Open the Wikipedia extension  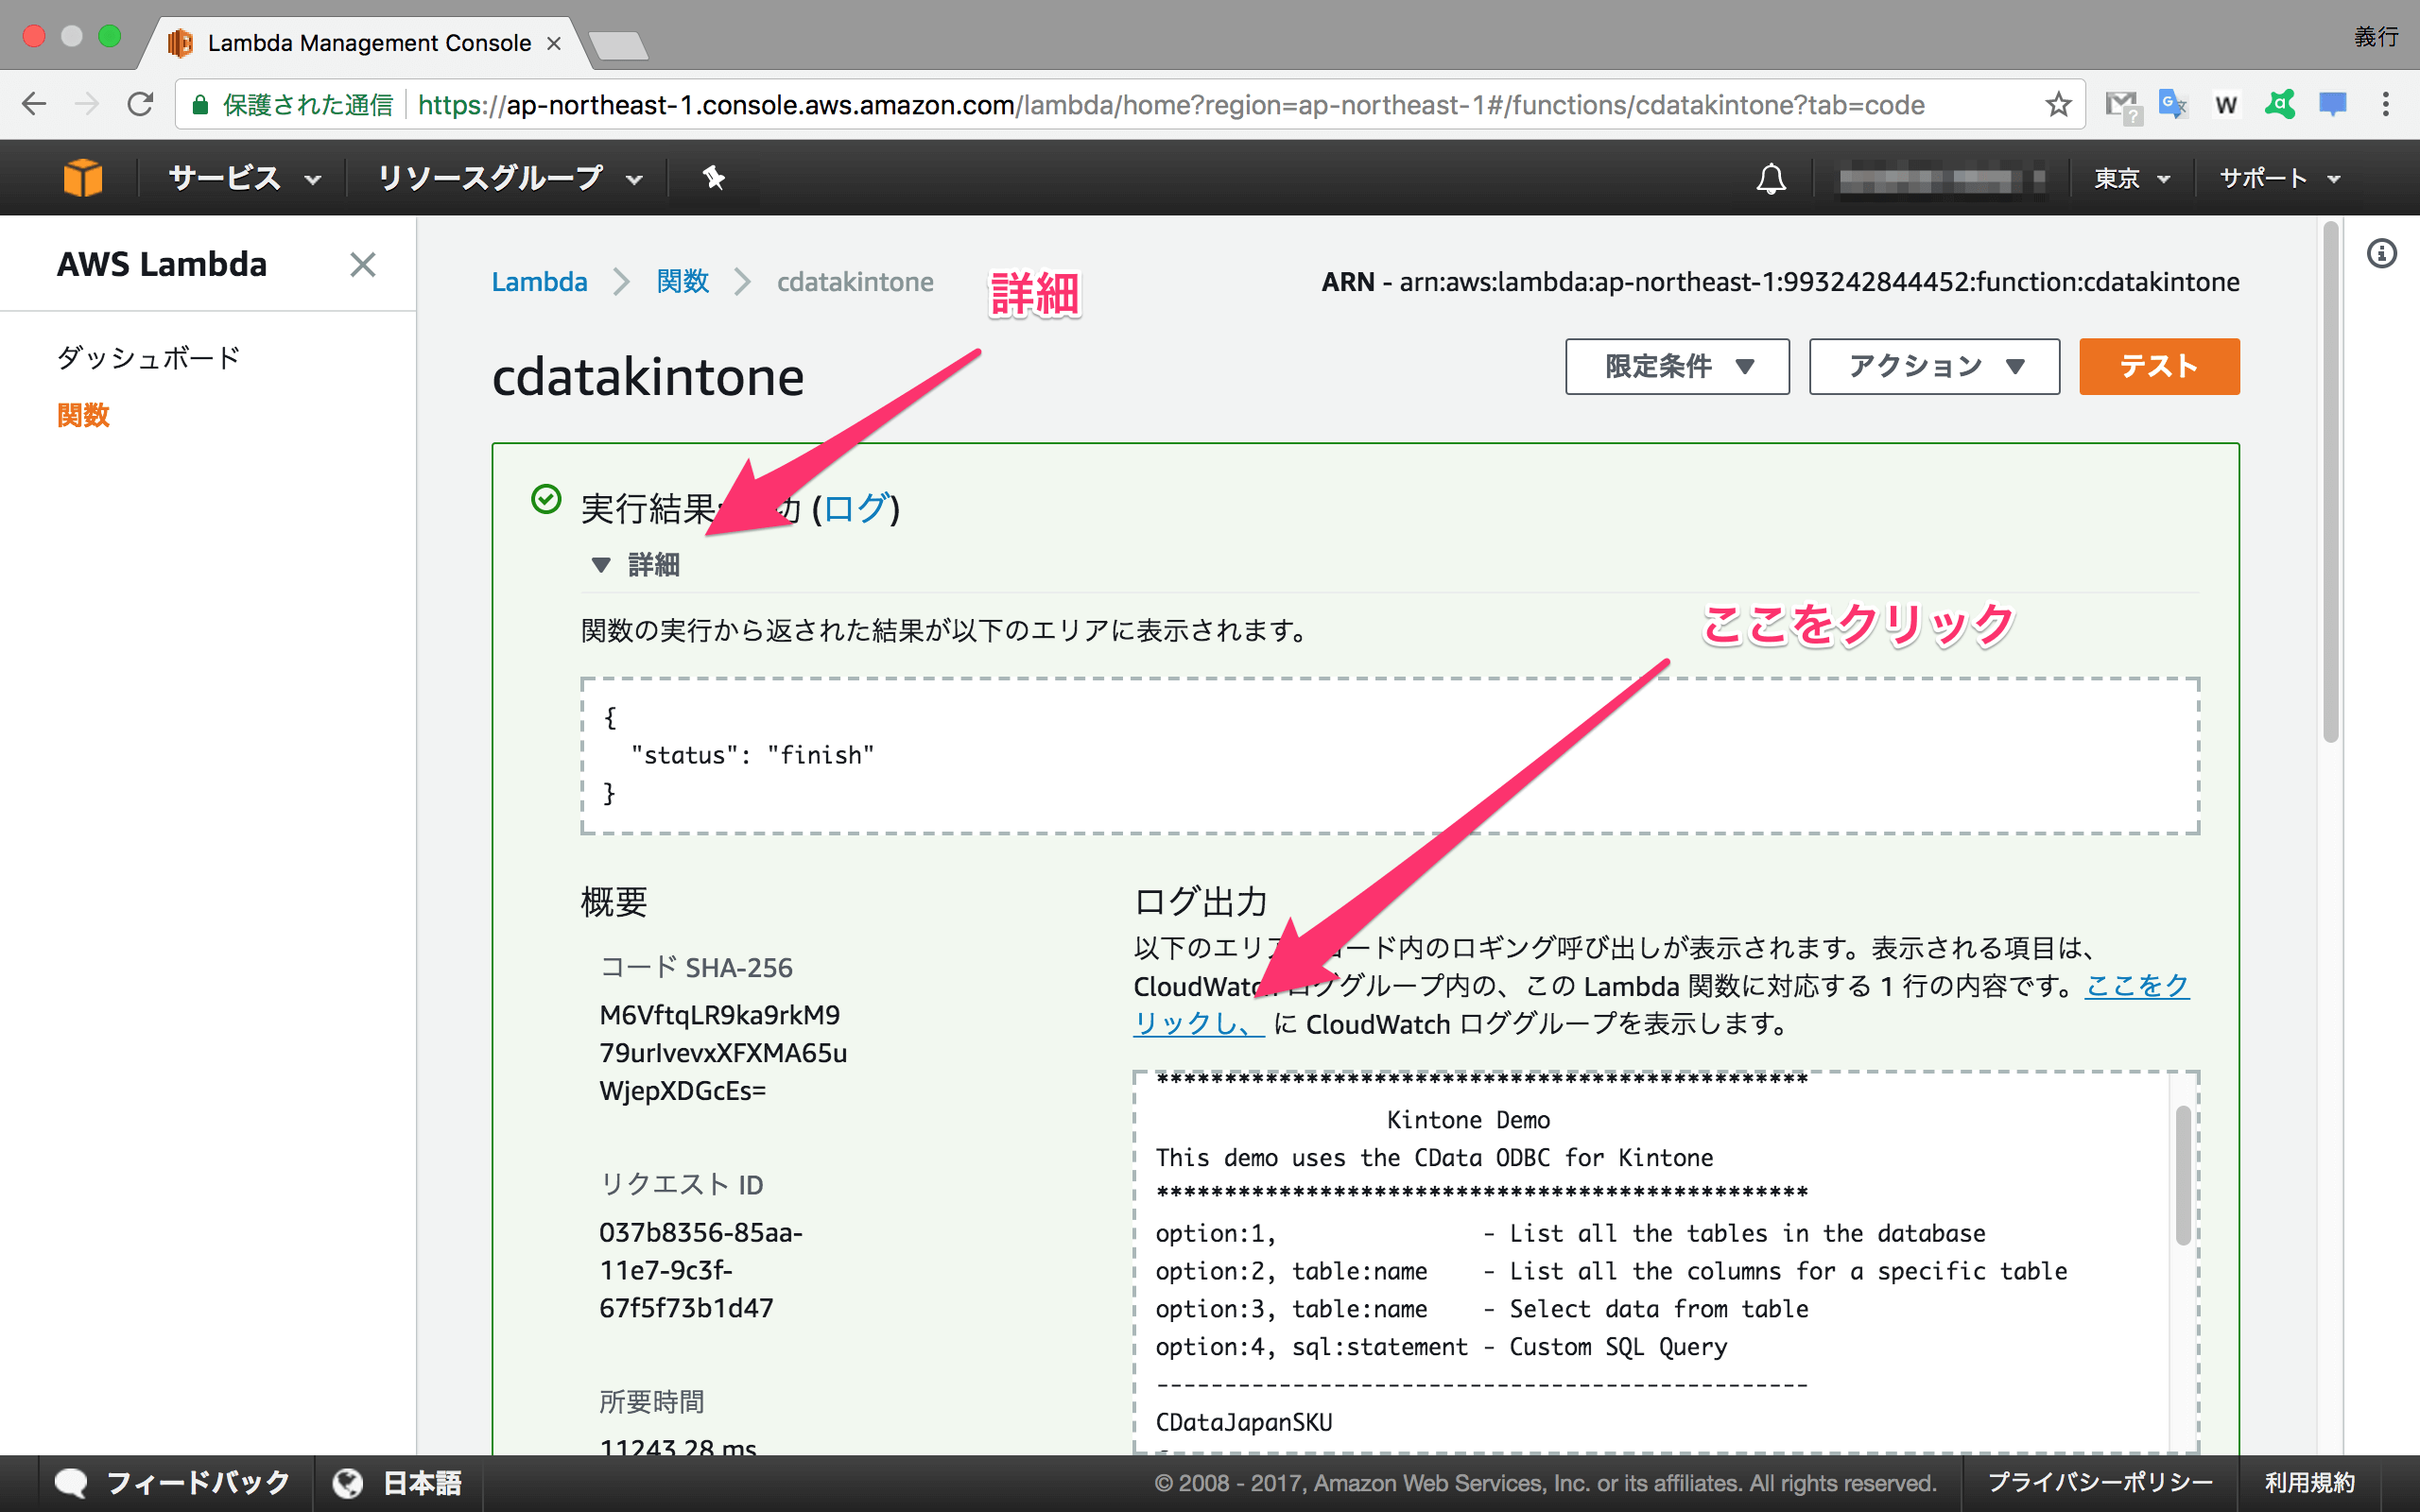tap(2226, 104)
